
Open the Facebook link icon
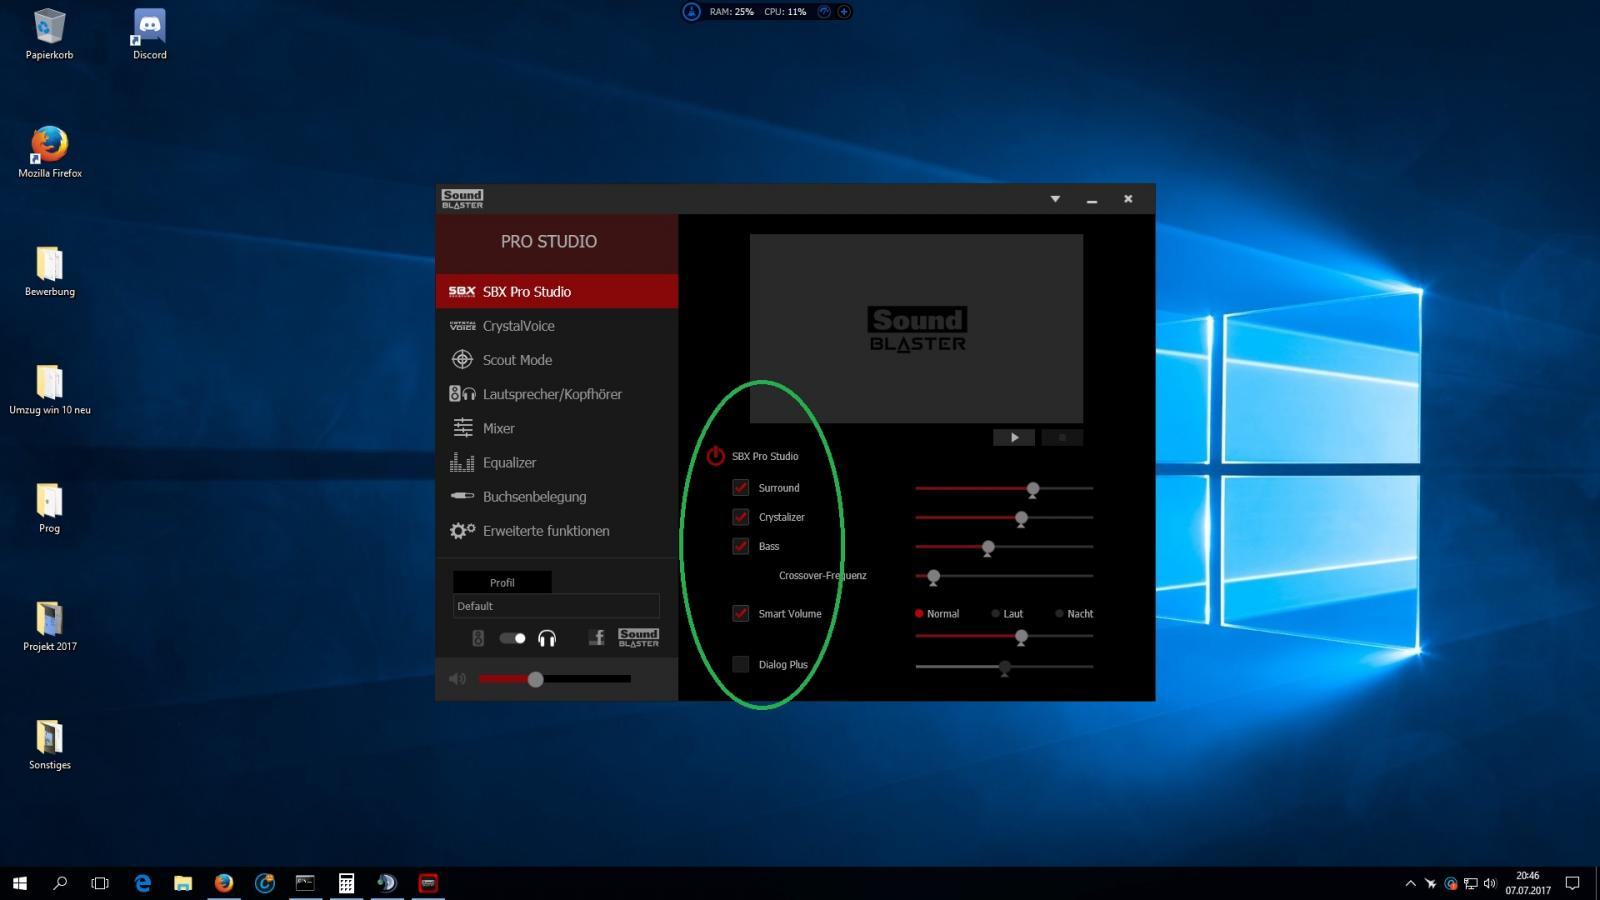coord(597,638)
